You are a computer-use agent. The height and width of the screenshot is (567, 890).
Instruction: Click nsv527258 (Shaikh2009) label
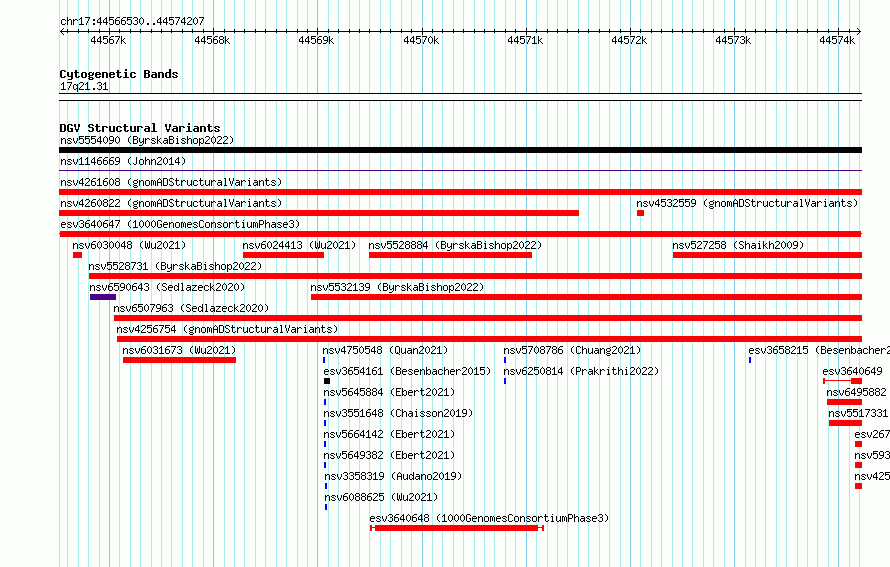(x=738, y=245)
